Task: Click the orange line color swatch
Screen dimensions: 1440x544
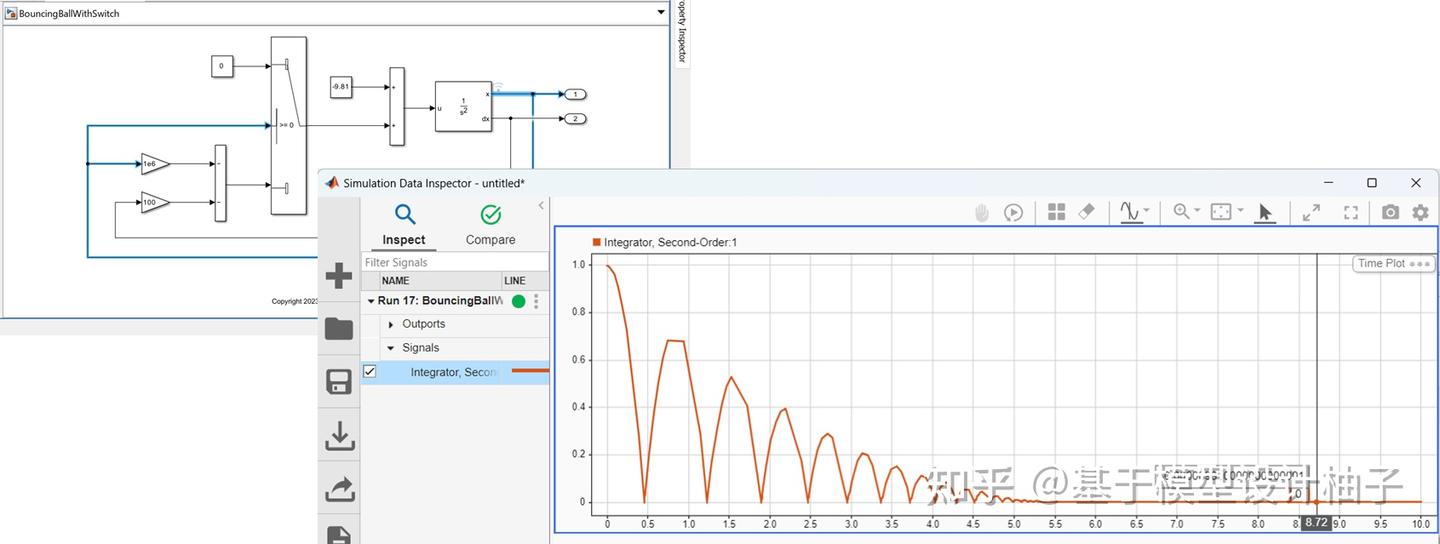Action: [x=530, y=371]
